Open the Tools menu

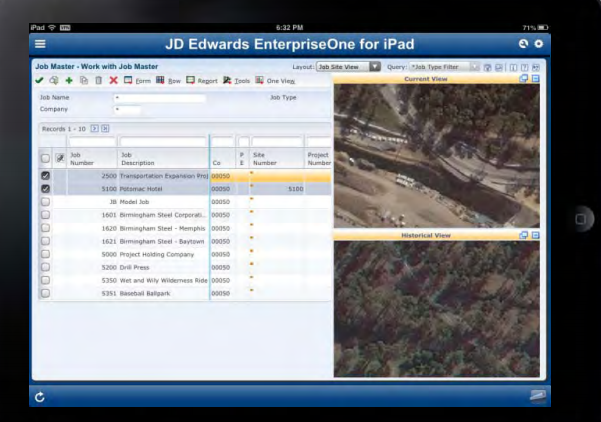coord(236,80)
